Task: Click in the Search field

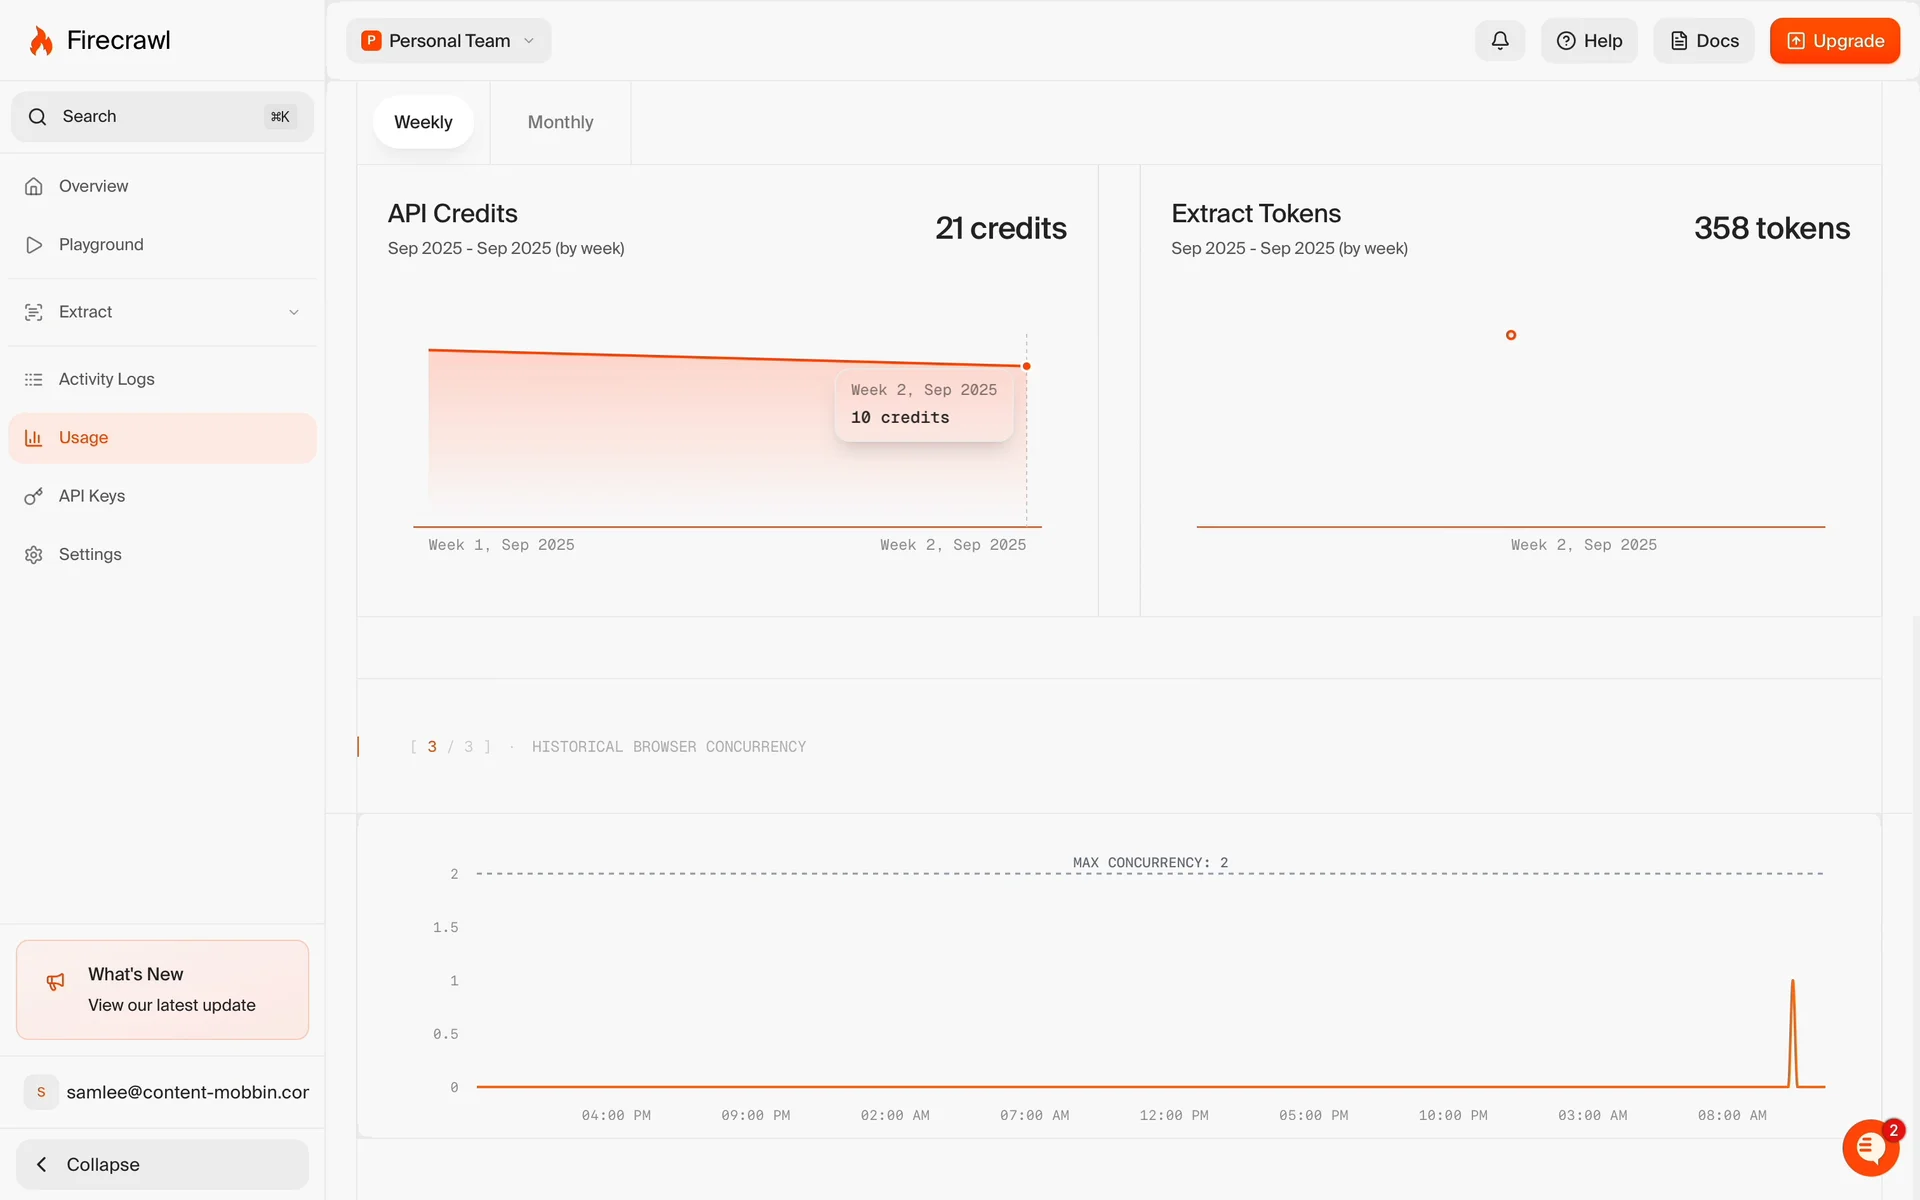Action: pyautogui.click(x=162, y=117)
